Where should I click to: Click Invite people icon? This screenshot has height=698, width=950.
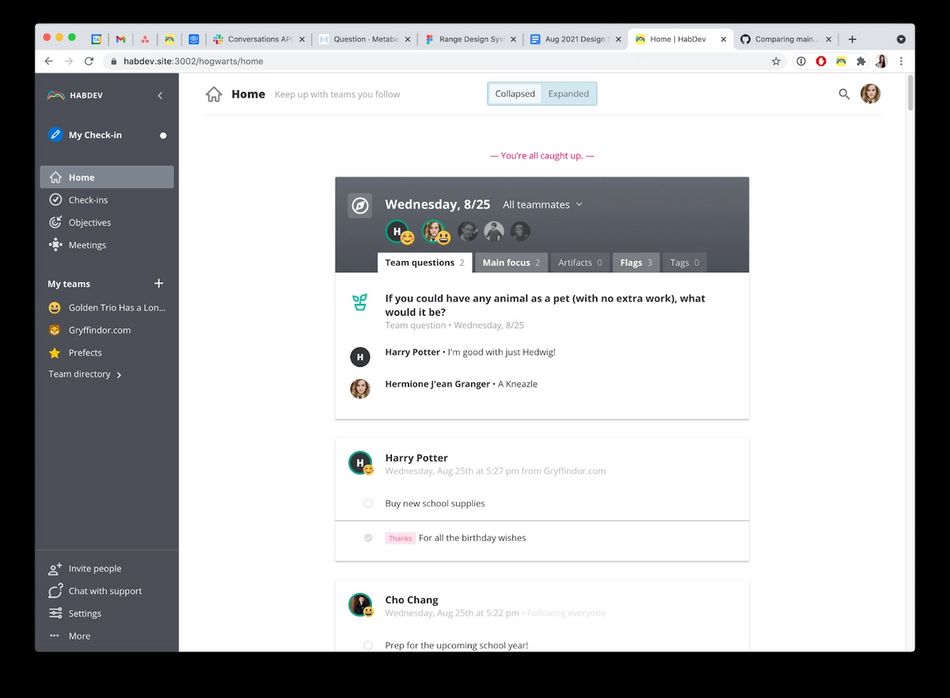click(55, 568)
